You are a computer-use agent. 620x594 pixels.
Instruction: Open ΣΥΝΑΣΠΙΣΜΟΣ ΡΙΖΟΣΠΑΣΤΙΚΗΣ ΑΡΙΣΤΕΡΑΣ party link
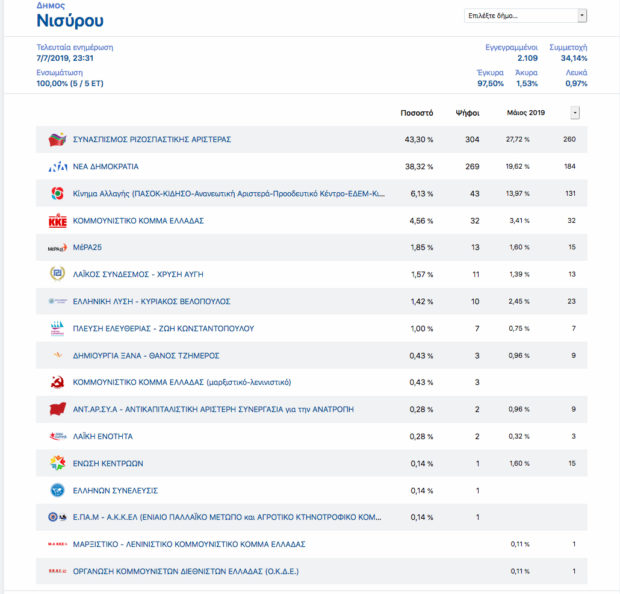152,140
